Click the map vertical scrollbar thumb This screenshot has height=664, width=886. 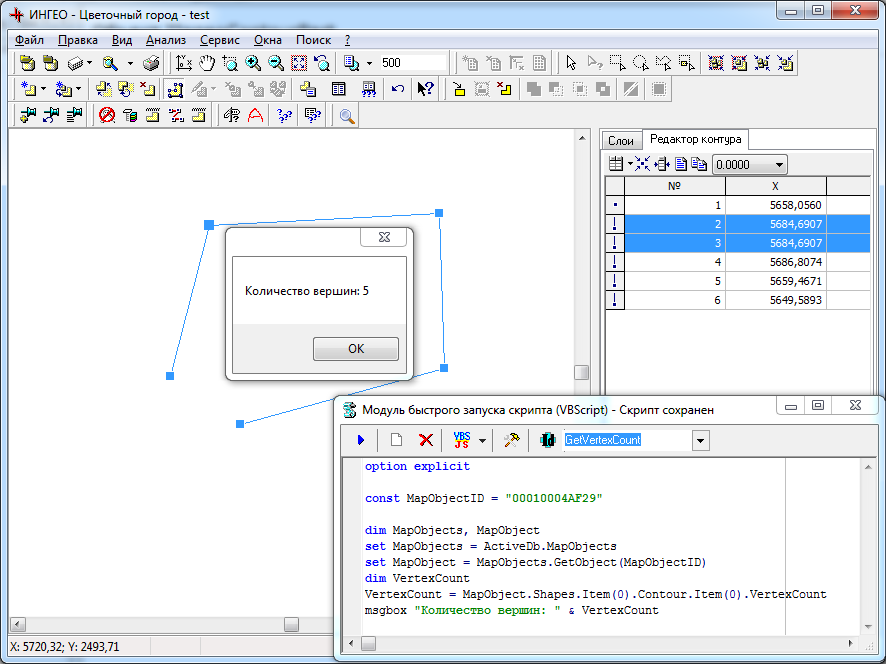pyautogui.click(x=581, y=372)
